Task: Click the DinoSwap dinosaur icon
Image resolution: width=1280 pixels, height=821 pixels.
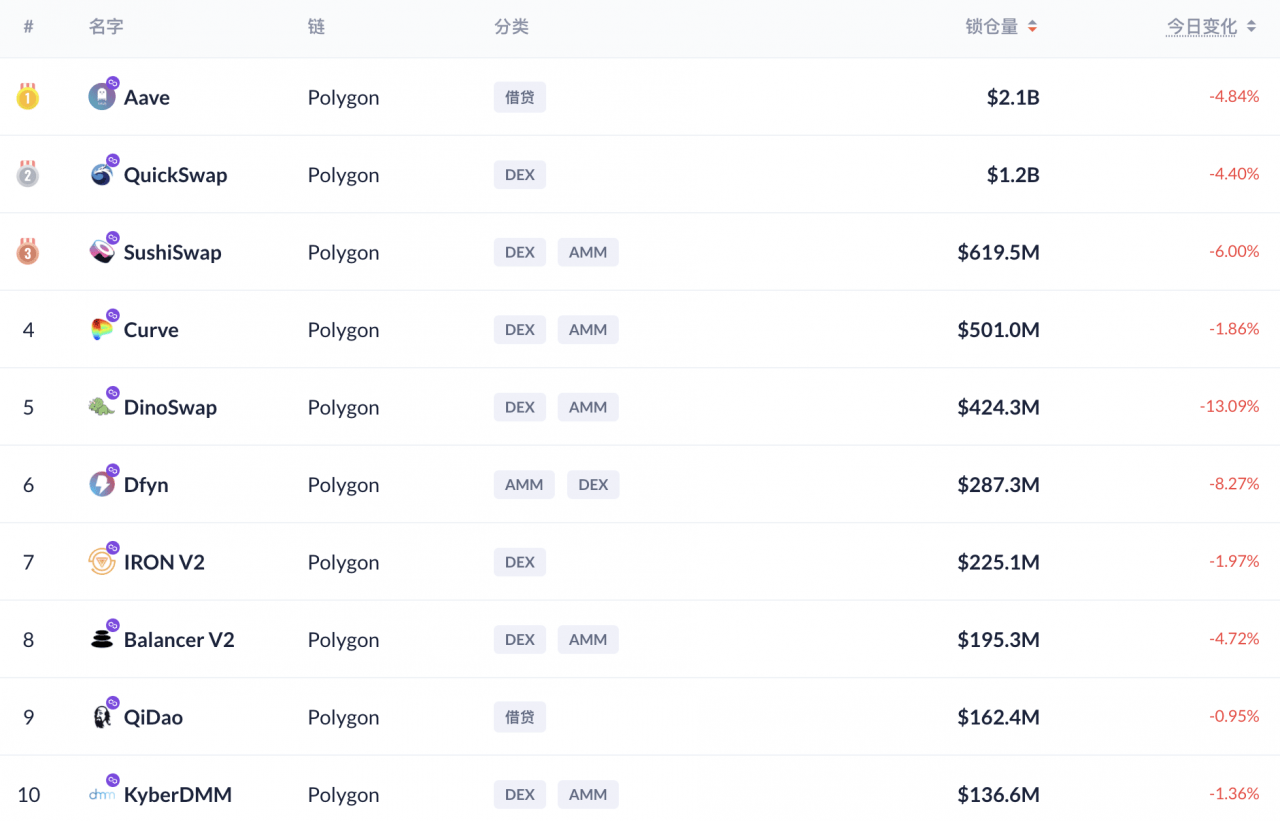Action: click(x=102, y=407)
